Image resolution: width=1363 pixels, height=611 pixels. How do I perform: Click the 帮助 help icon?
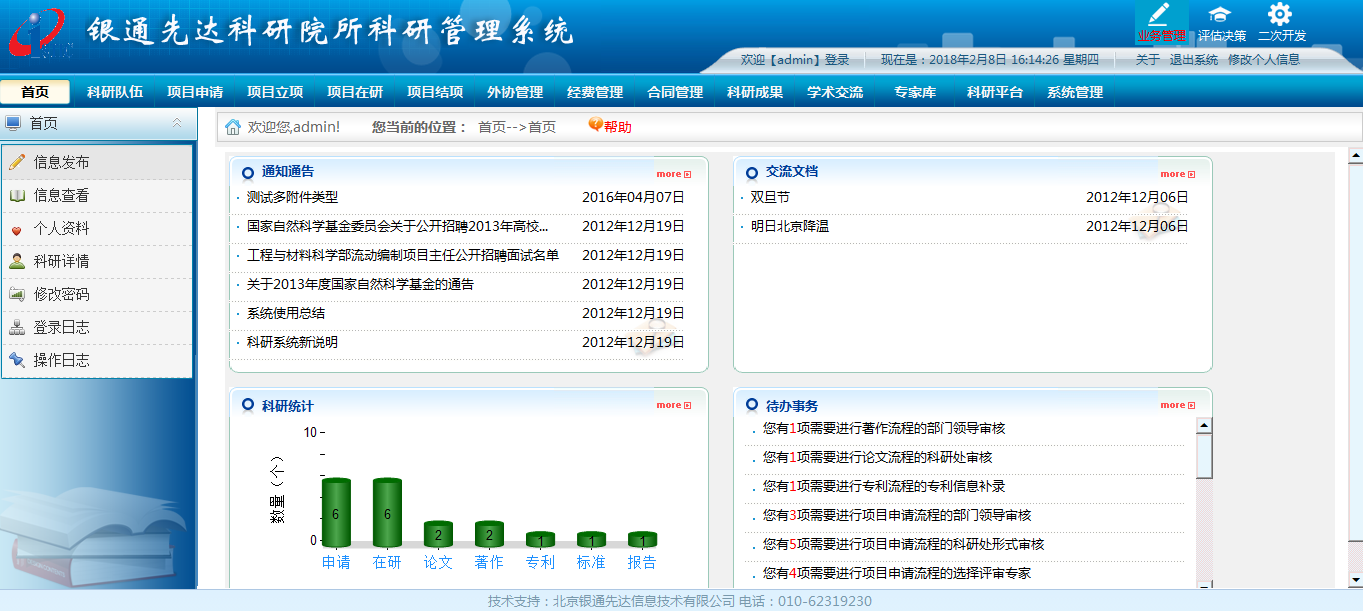[x=595, y=125]
